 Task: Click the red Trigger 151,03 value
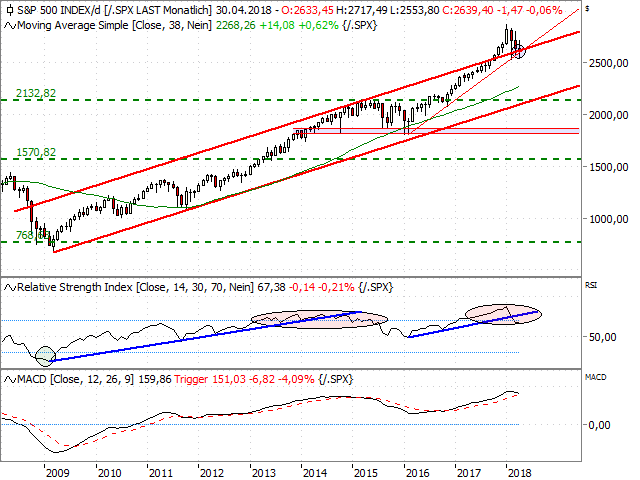point(210,379)
